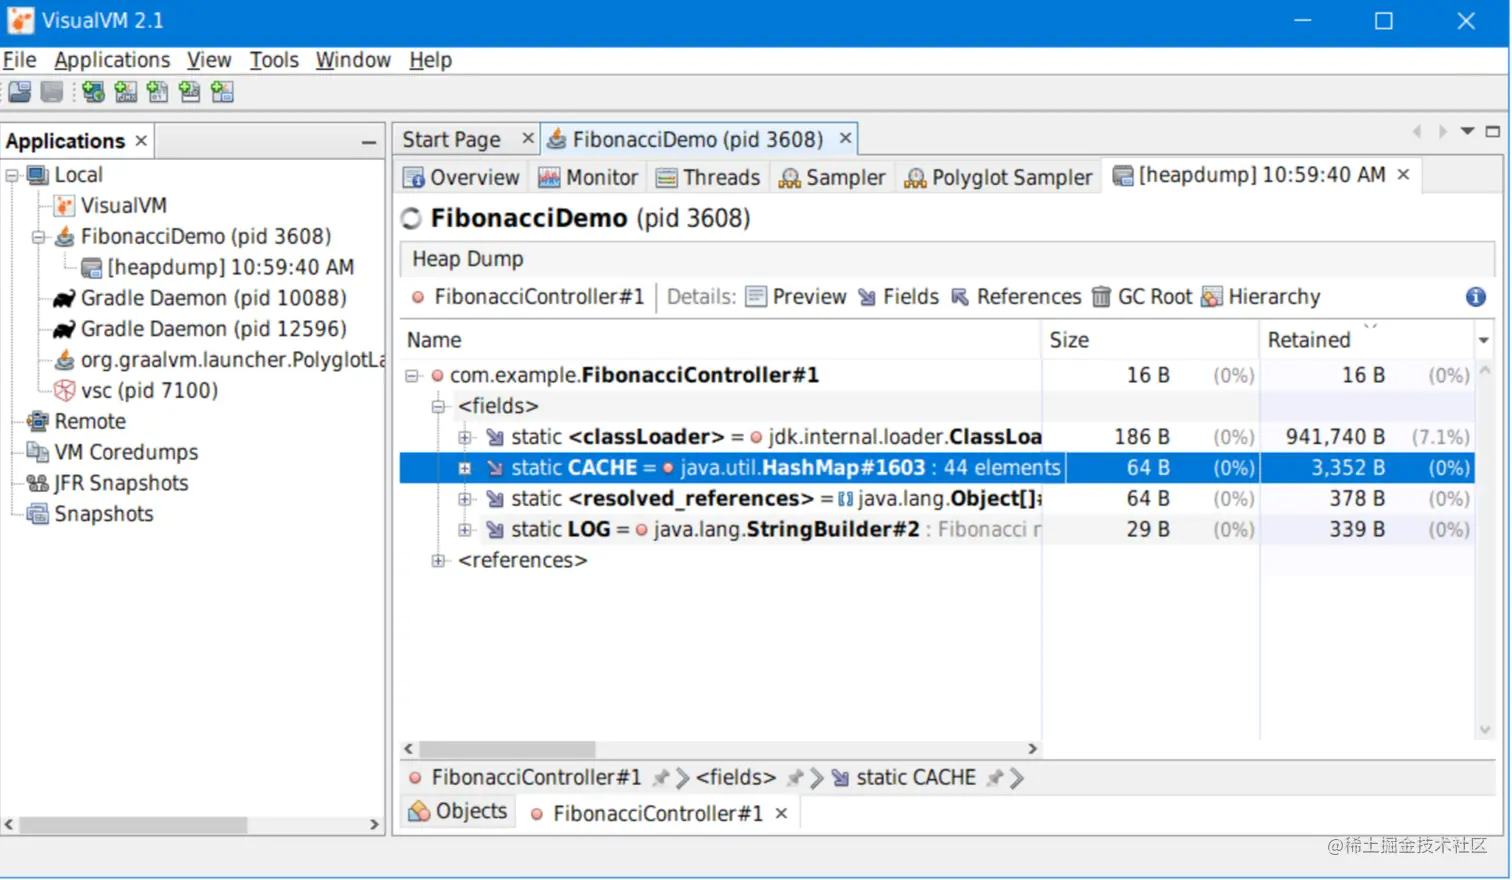1512x880 pixels.
Task: Switch to the Sampler tab
Action: click(832, 178)
